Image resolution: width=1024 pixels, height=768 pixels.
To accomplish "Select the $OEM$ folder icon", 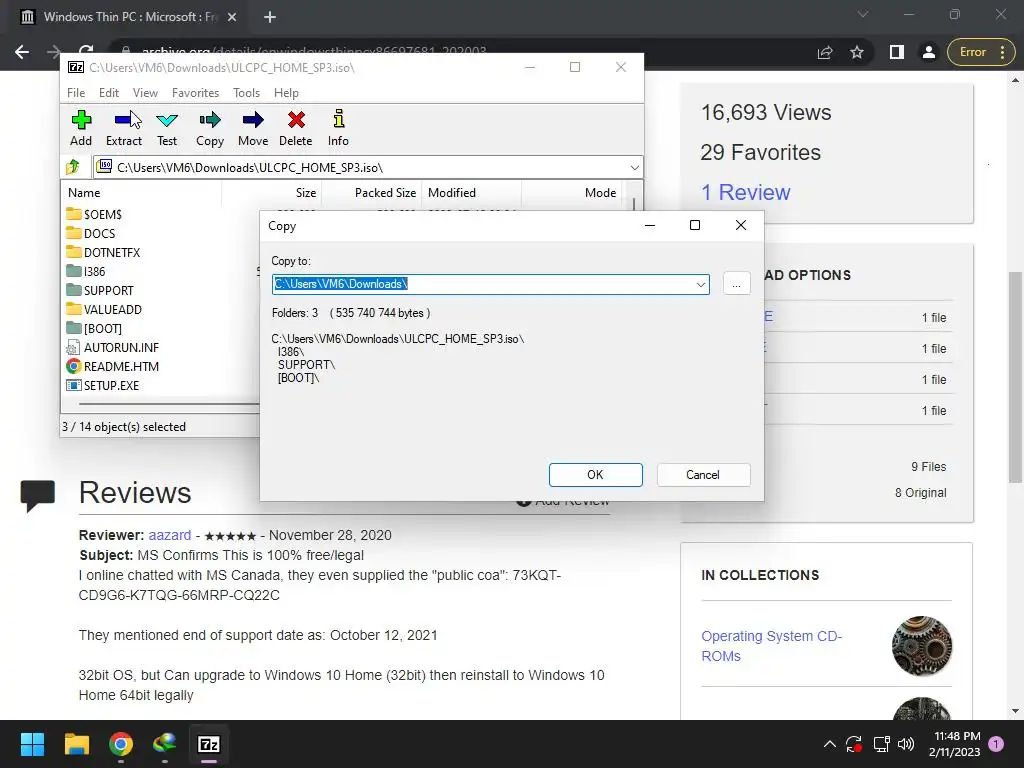I will [74, 214].
